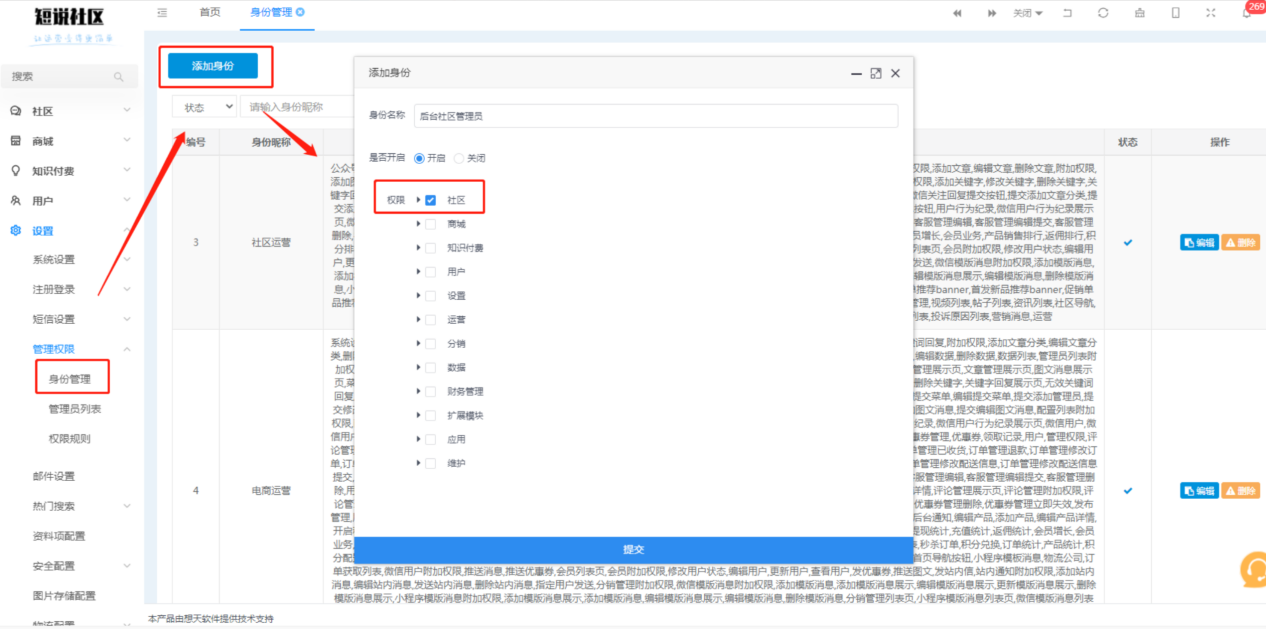Screen dimensions: 1266x629
Task: Check the 知识付费 permission checkbox
Action: pyautogui.click(x=431, y=248)
